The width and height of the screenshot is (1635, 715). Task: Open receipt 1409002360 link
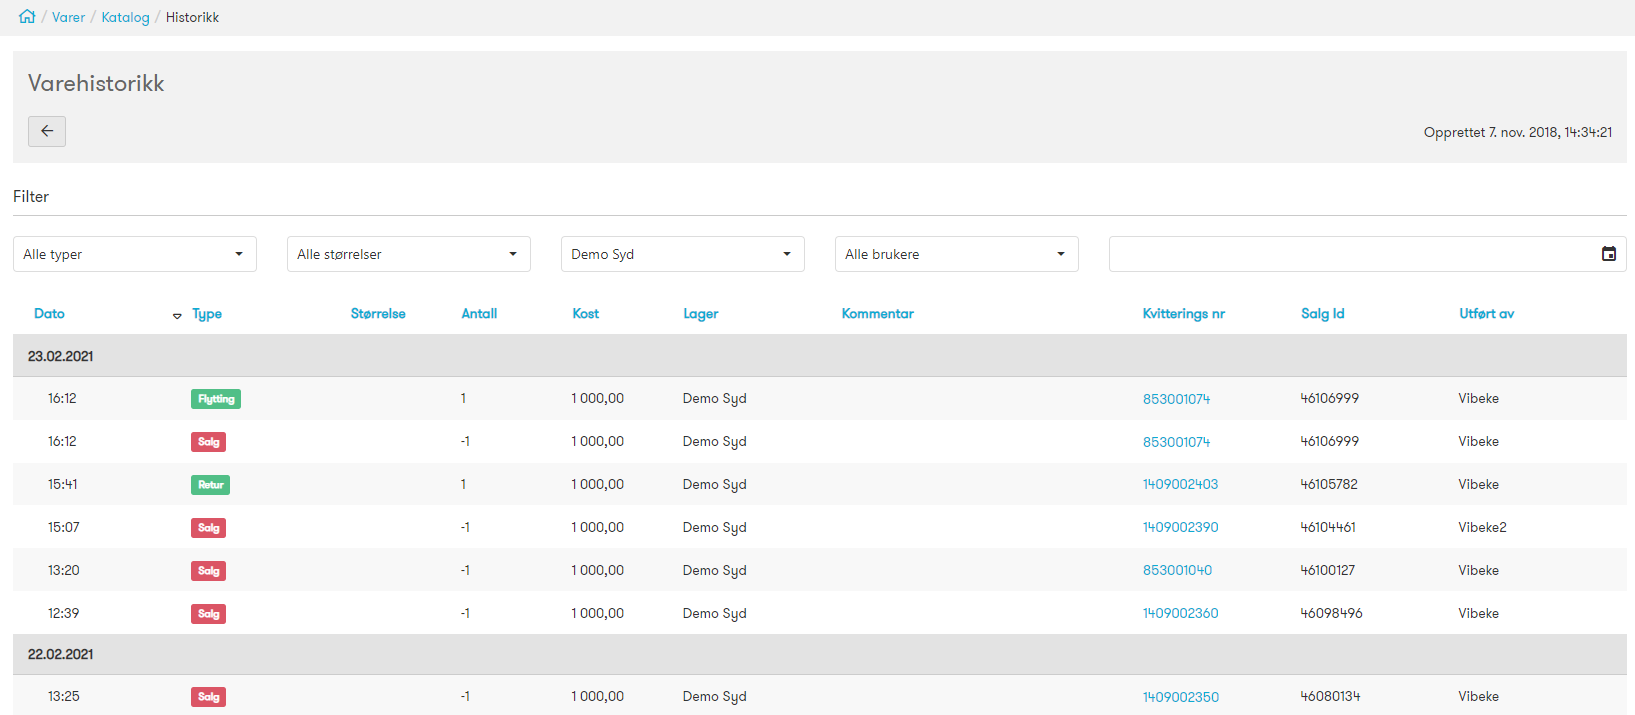tap(1180, 613)
